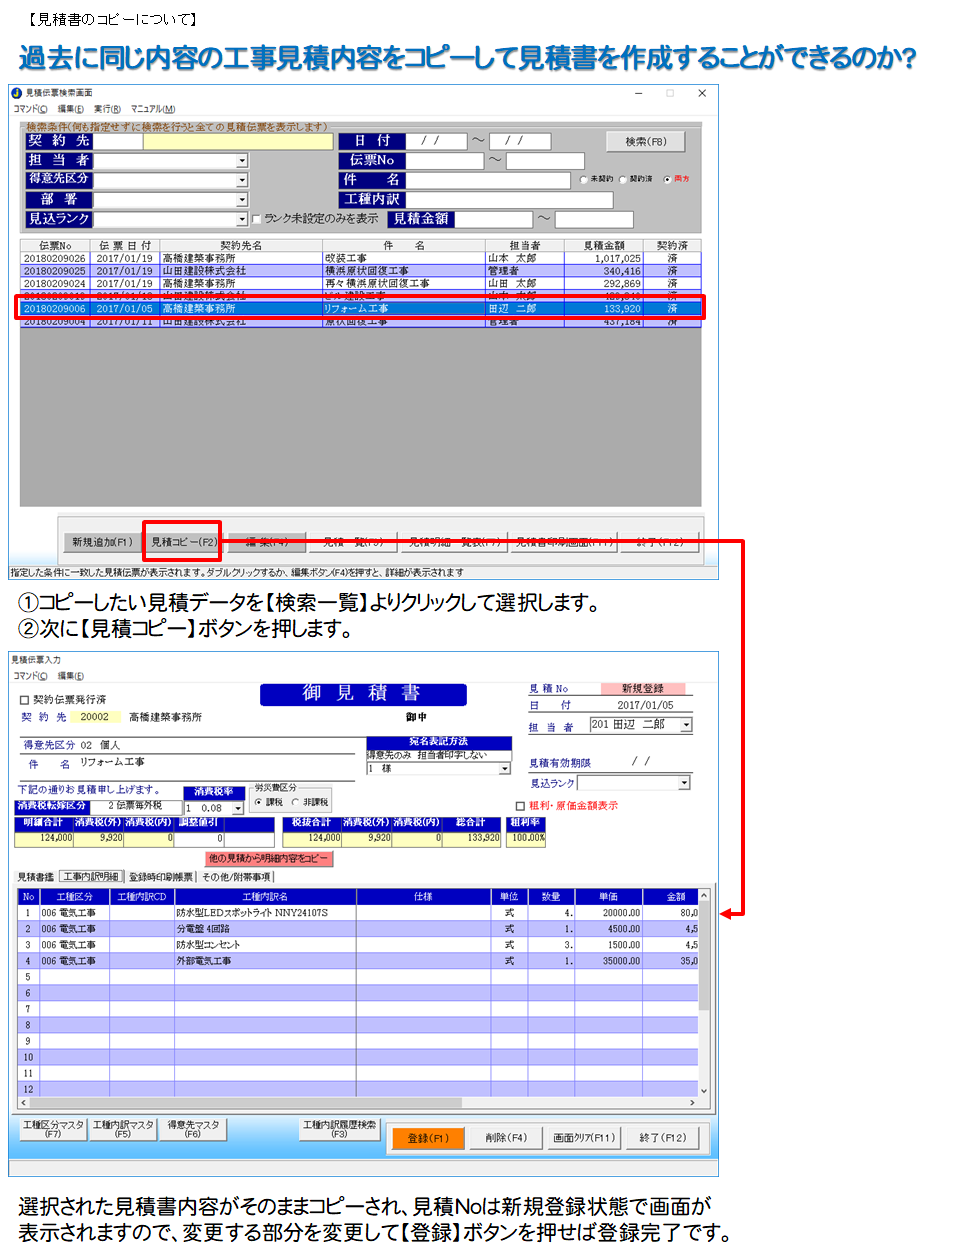This screenshot has height=1250, width=977.
Task: Open the 消費税率 dropdown showing 0.08
Action: click(x=238, y=808)
